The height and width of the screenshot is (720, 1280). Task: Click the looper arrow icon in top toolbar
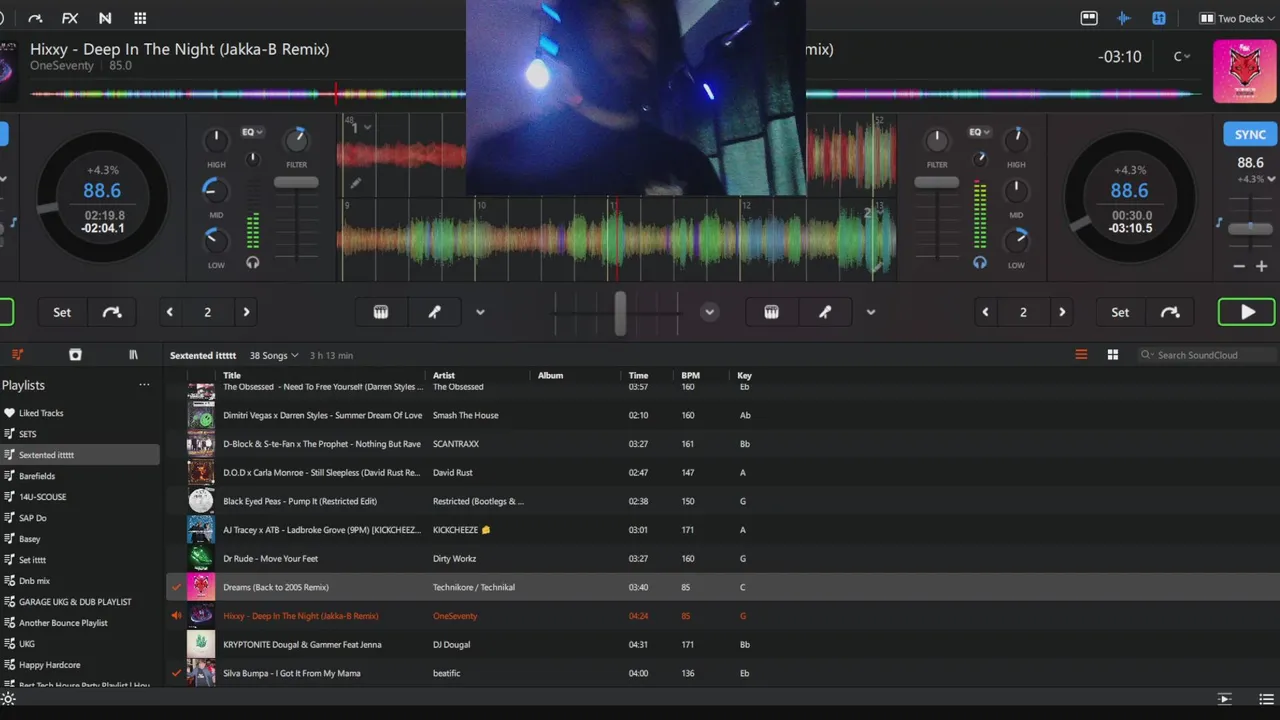35,18
